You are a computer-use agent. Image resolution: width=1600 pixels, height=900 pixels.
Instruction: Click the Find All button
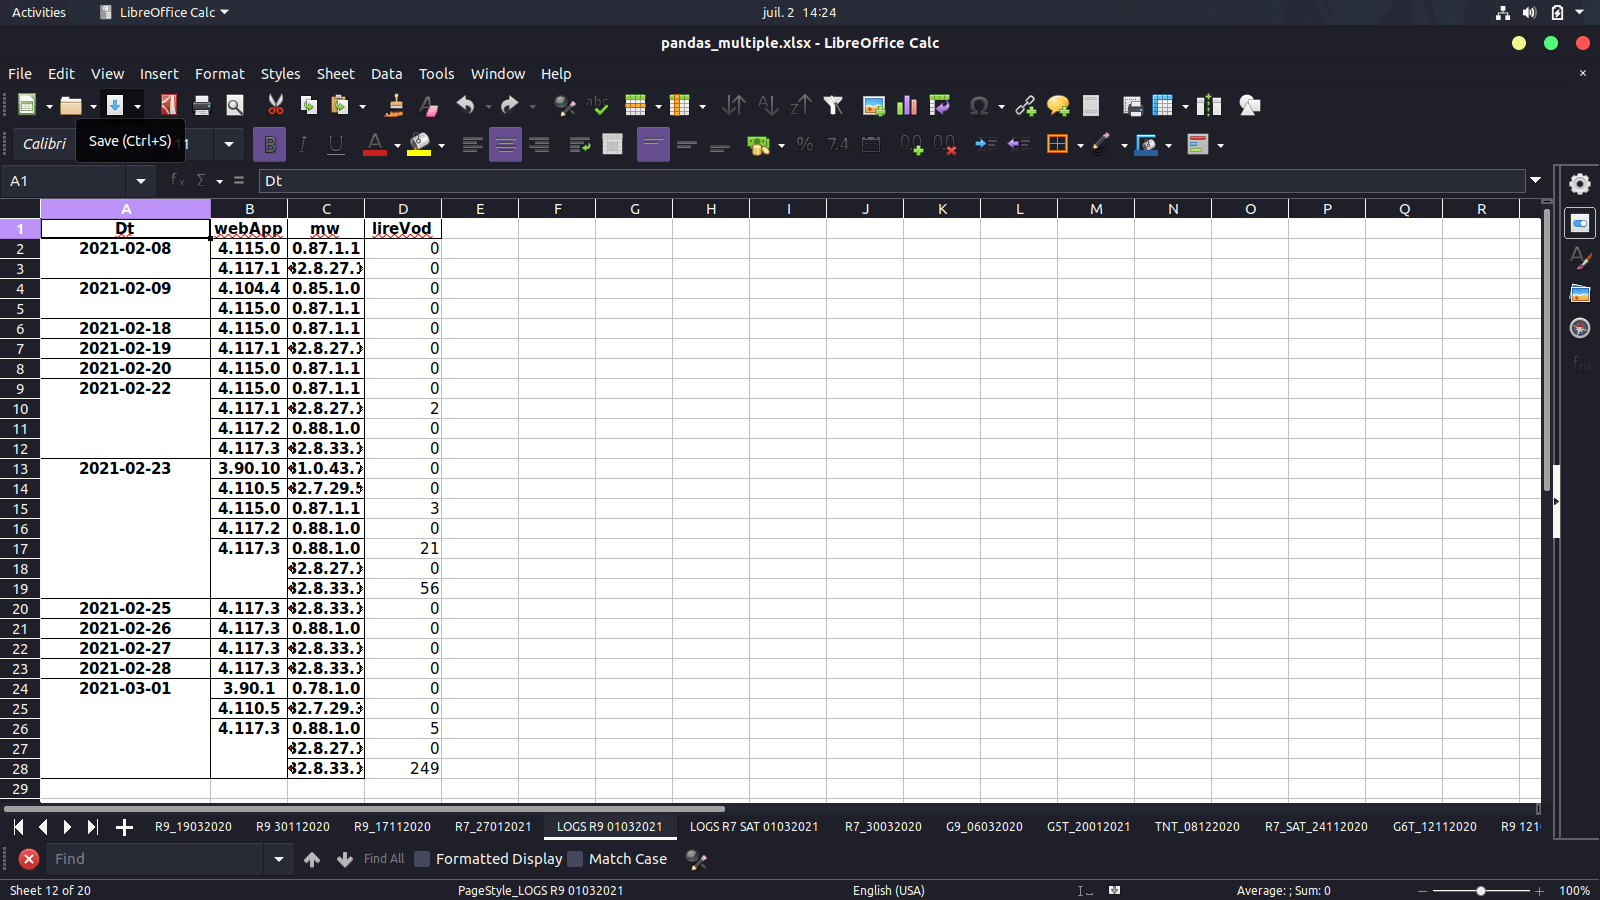[383, 859]
